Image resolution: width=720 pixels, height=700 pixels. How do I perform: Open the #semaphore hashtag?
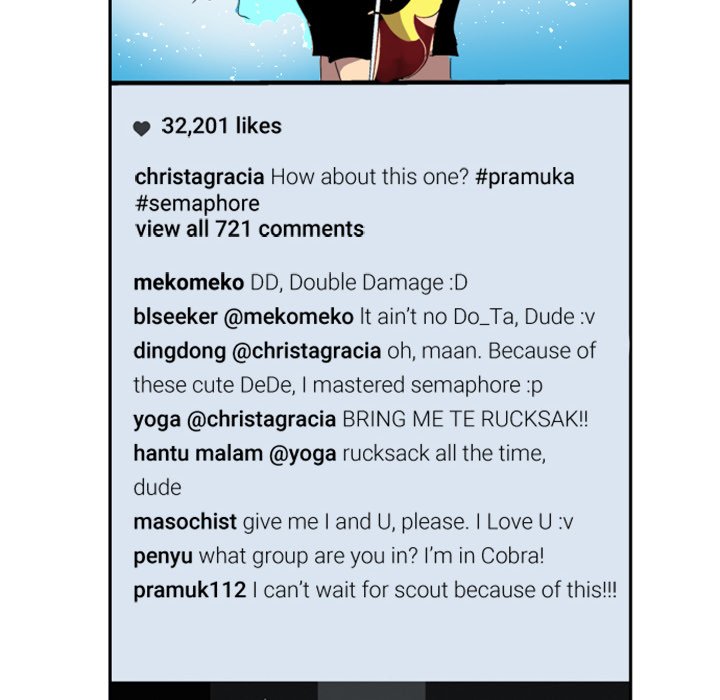point(197,203)
